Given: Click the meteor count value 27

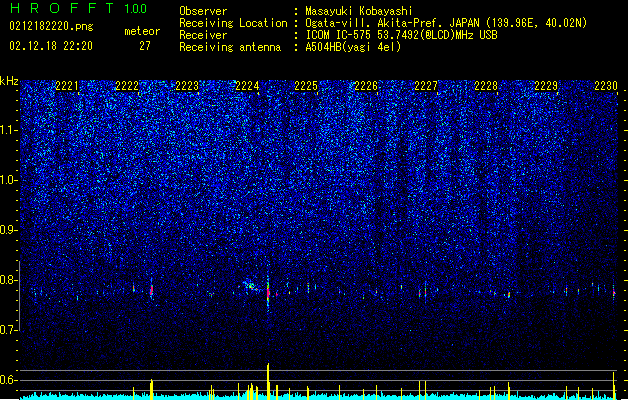Looking at the screenshot, I should click(x=144, y=46).
